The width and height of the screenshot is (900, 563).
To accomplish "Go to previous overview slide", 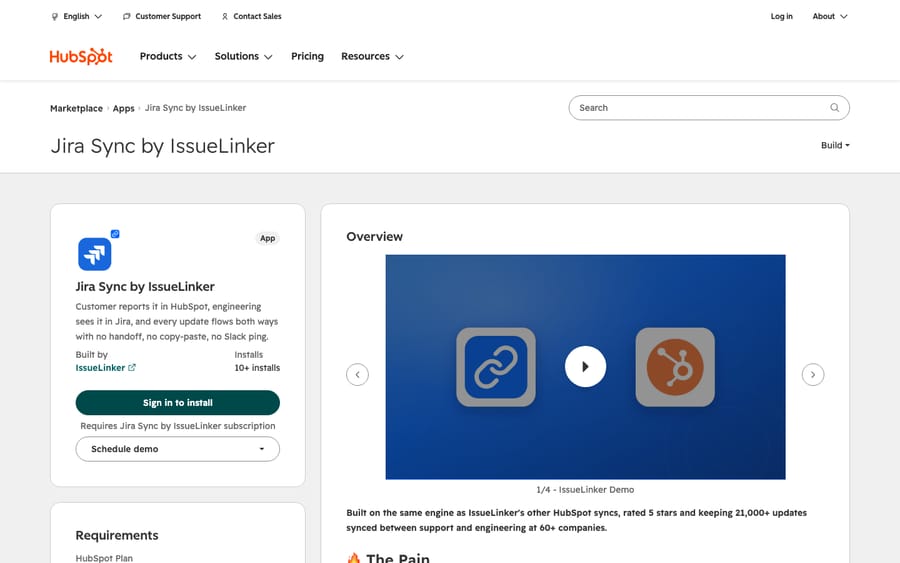I will tap(357, 375).
